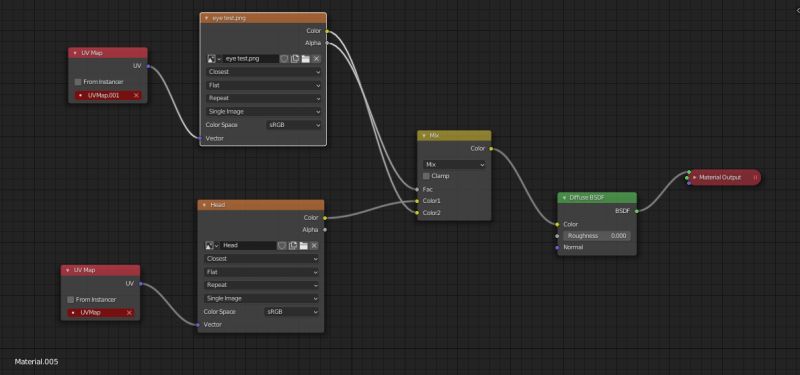Open the Mix blend type dropdown
This screenshot has width=800, height=375.
click(x=454, y=165)
